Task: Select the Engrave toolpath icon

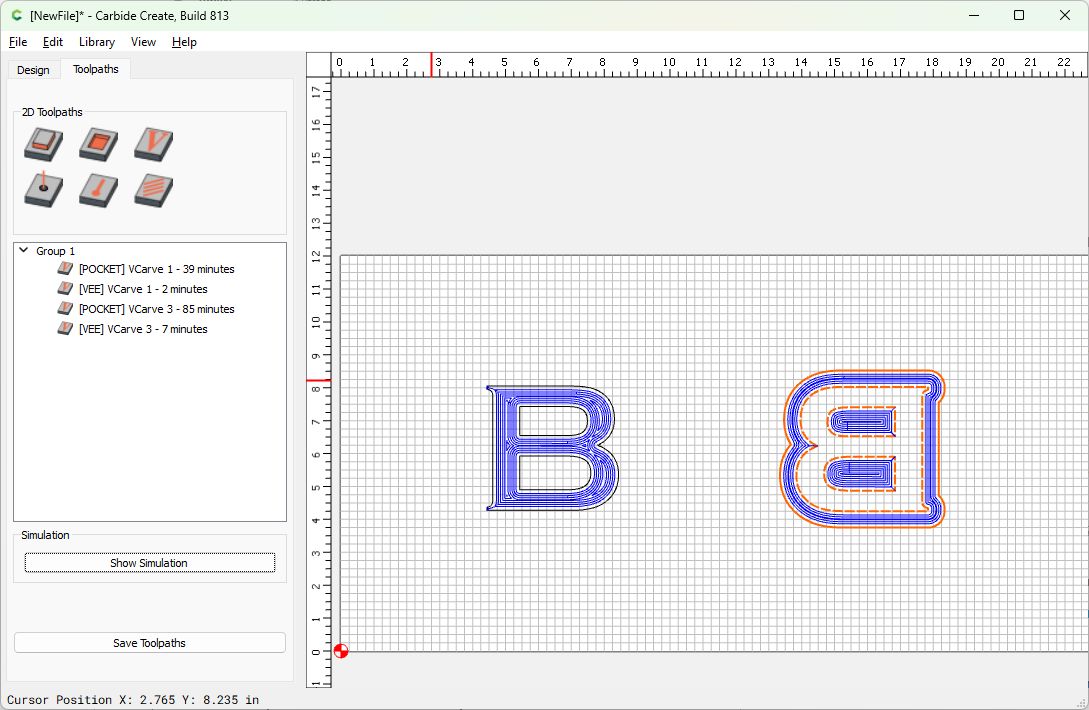Action: tap(99, 190)
